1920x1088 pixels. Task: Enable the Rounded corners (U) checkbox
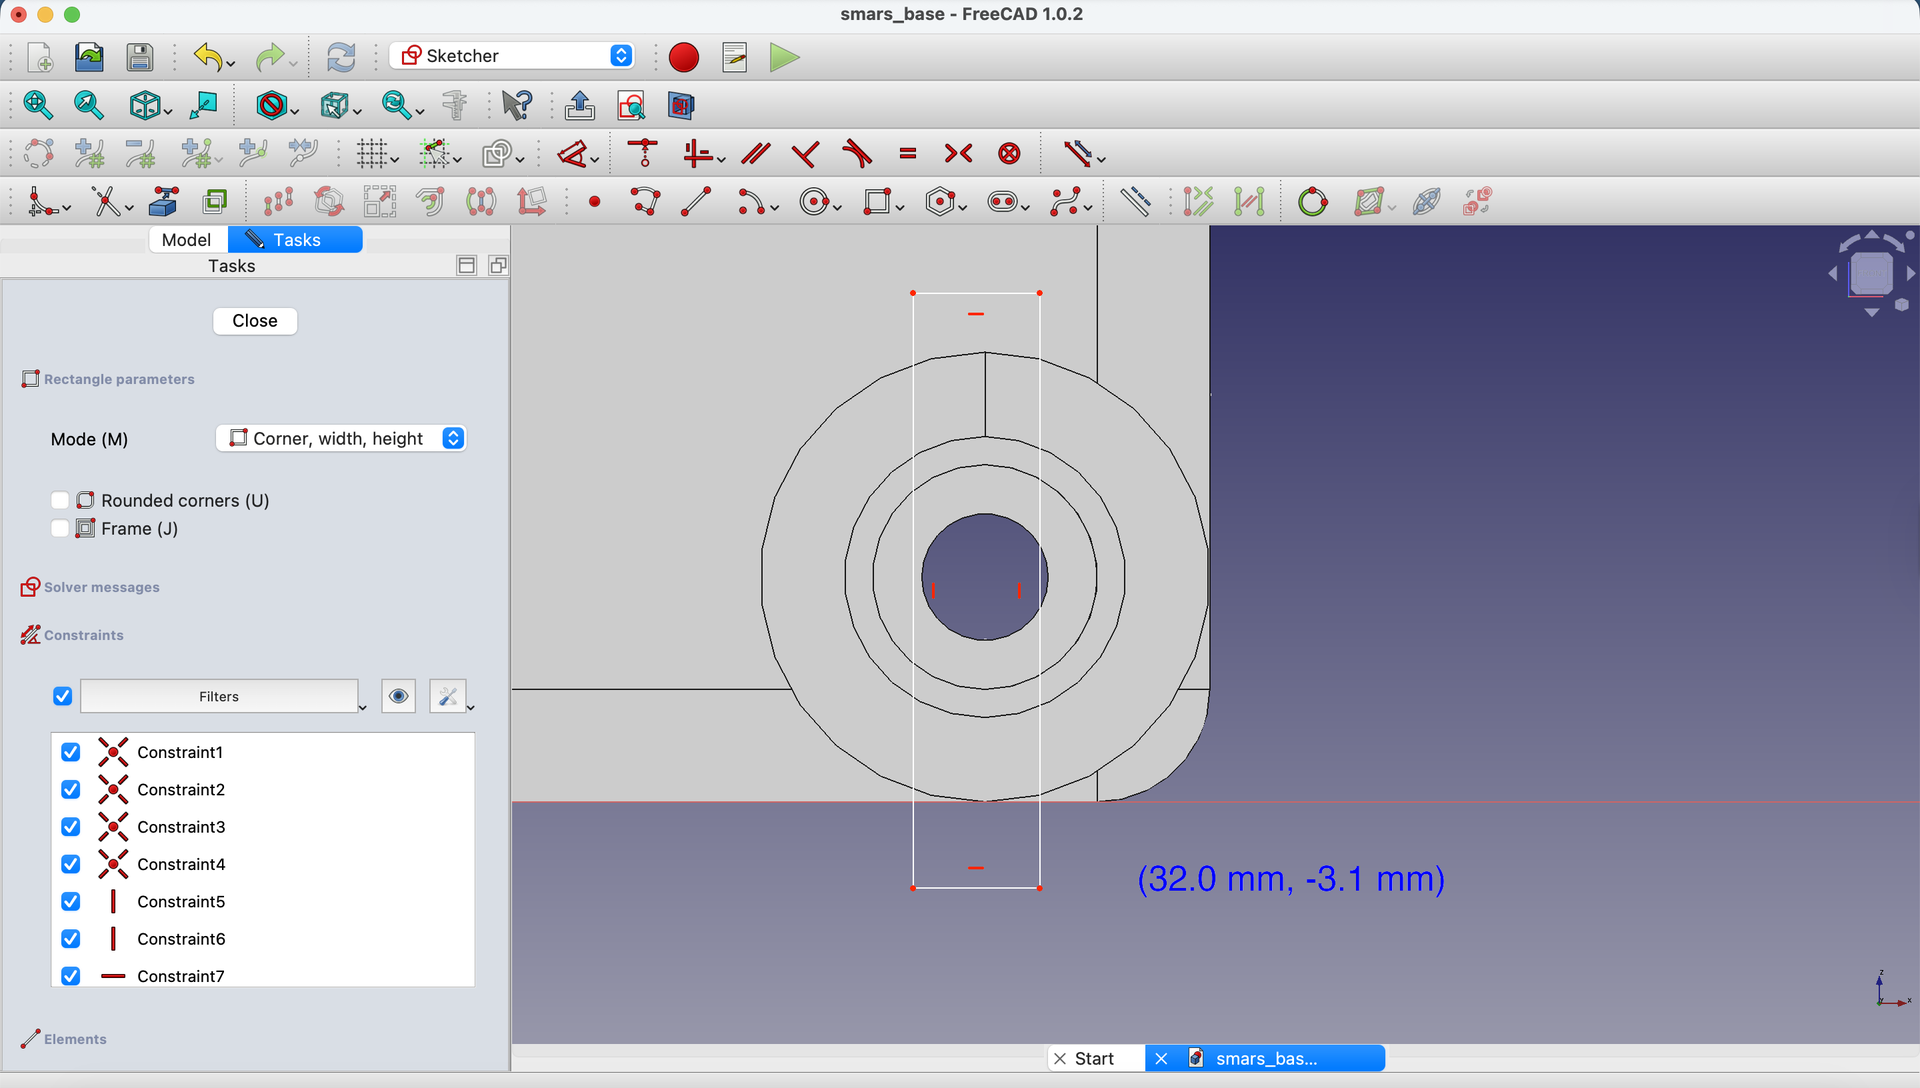[x=60, y=500]
